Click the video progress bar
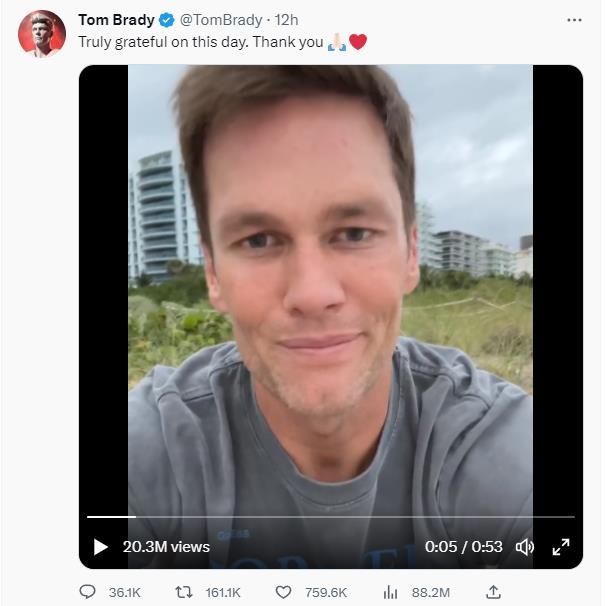Screen dimensions: 605x606 click(330, 517)
